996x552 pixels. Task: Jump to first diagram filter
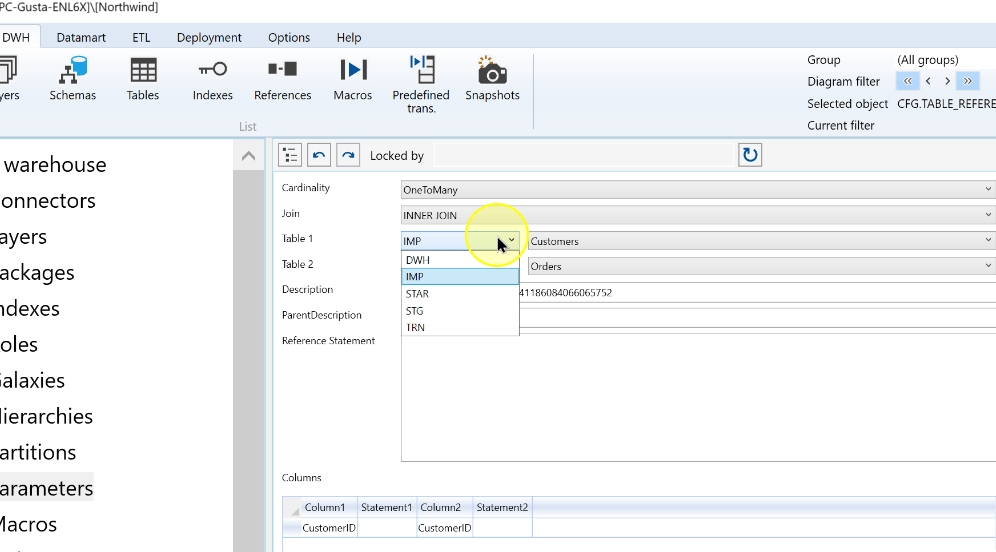pyautogui.click(x=908, y=81)
